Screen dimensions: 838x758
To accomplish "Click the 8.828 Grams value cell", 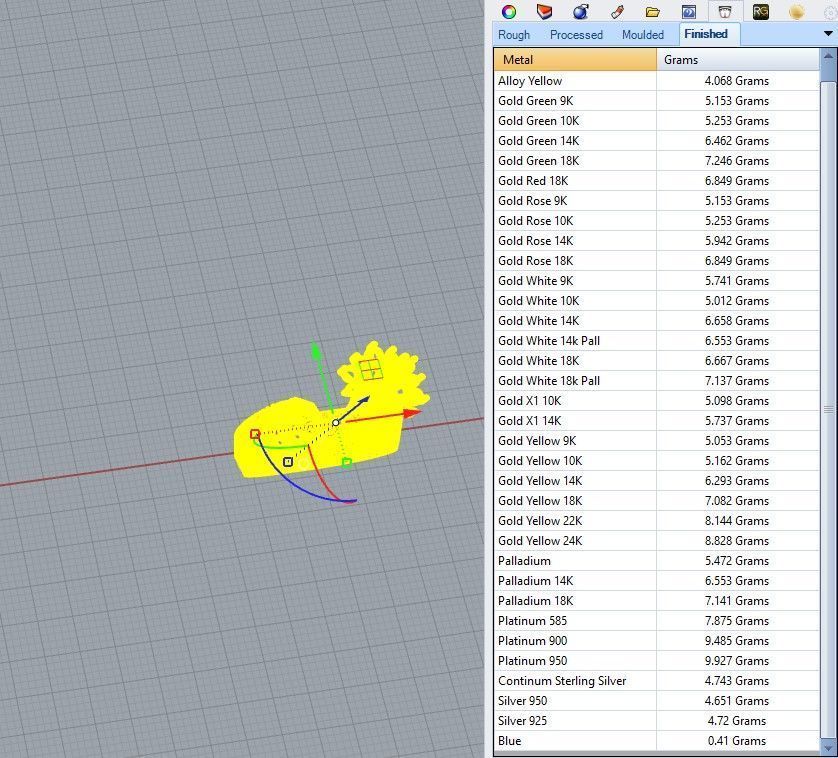I will click(x=738, y=540).
